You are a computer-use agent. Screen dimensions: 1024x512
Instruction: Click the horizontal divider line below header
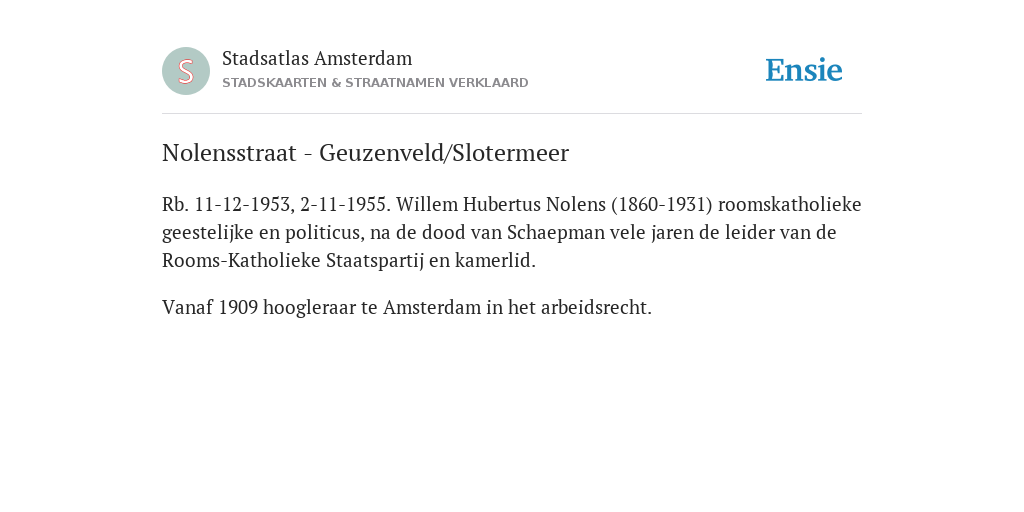click(x=512, y=114)
